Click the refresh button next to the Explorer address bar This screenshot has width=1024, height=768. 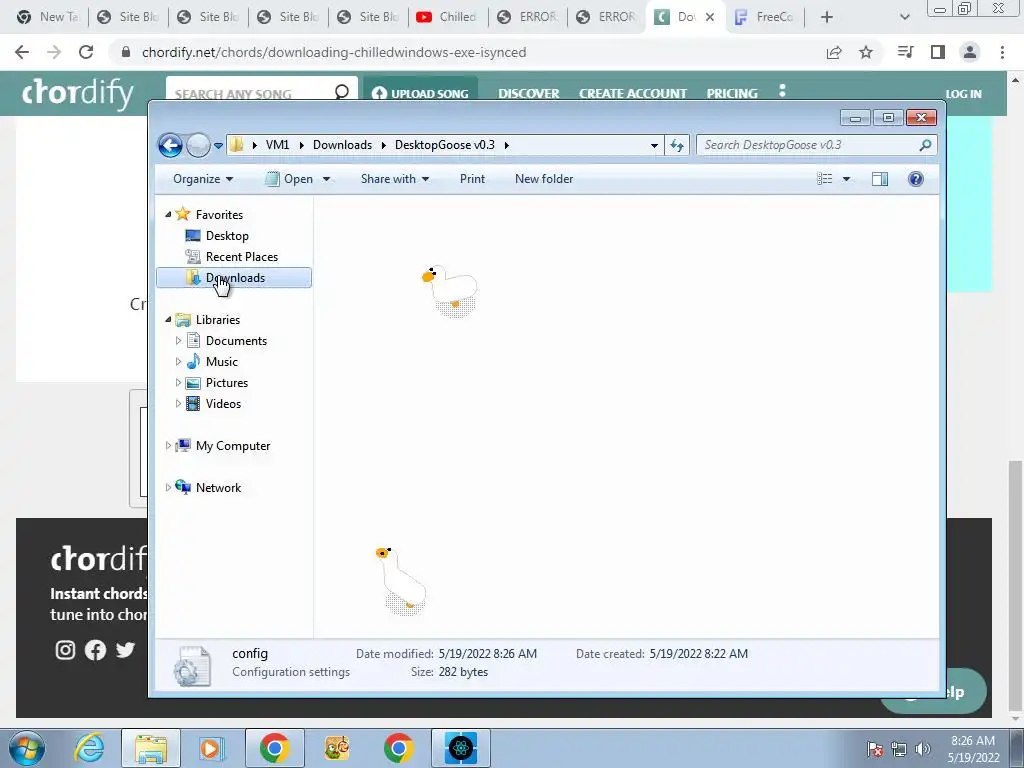(x=677, y=145)
